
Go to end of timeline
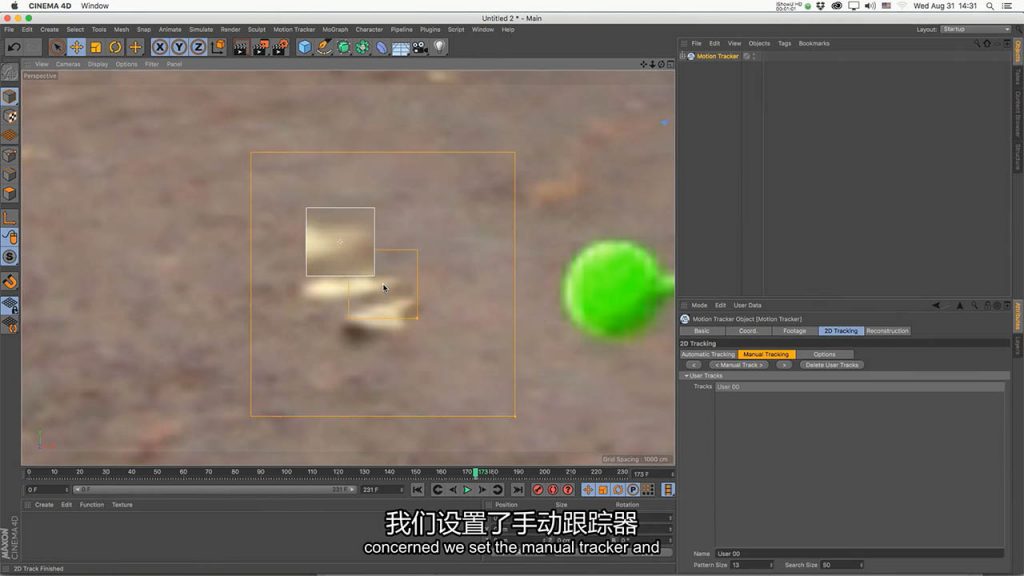[x=518, y=490]
